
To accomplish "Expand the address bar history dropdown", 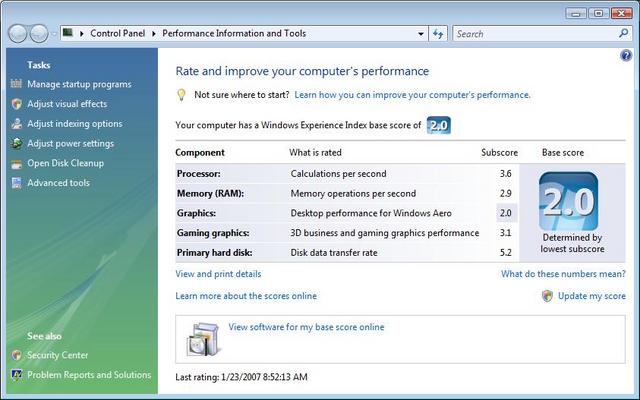I will click(420, 34).
